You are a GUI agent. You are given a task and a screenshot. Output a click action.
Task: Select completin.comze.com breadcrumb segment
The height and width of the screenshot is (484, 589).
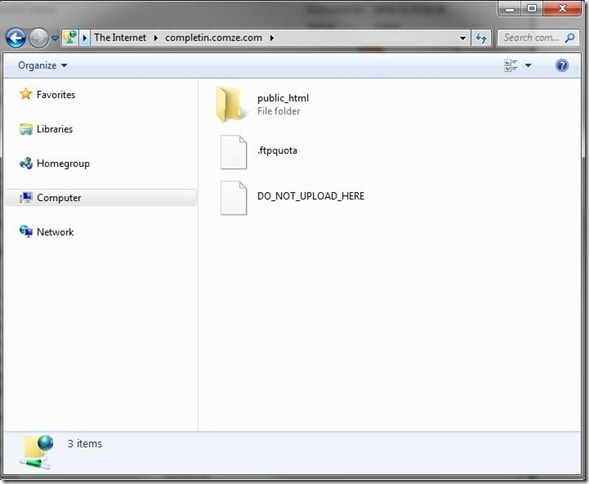tap(213, 38)
